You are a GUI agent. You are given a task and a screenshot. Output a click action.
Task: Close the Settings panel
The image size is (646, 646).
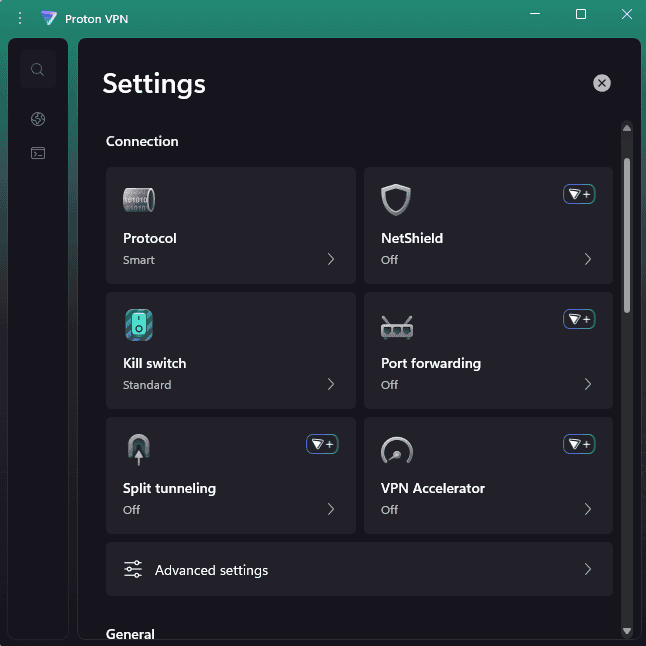(602, 83)
